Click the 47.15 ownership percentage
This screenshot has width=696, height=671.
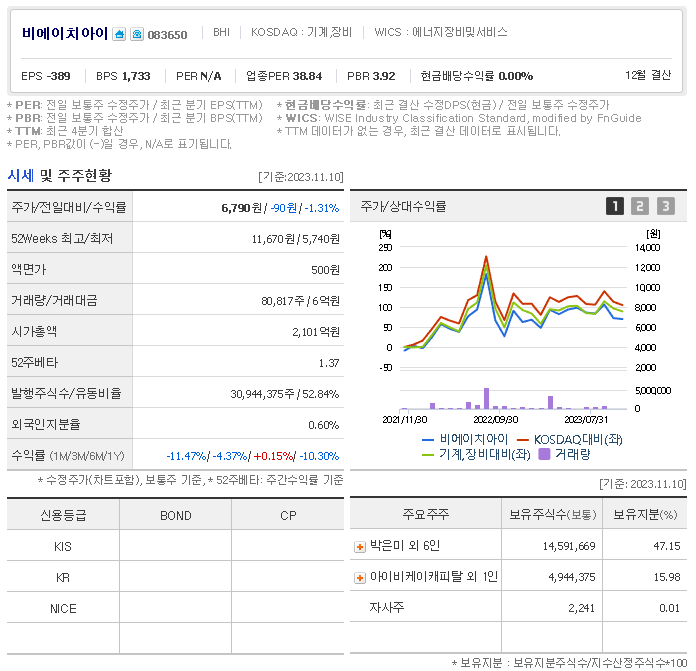(667, 546)
